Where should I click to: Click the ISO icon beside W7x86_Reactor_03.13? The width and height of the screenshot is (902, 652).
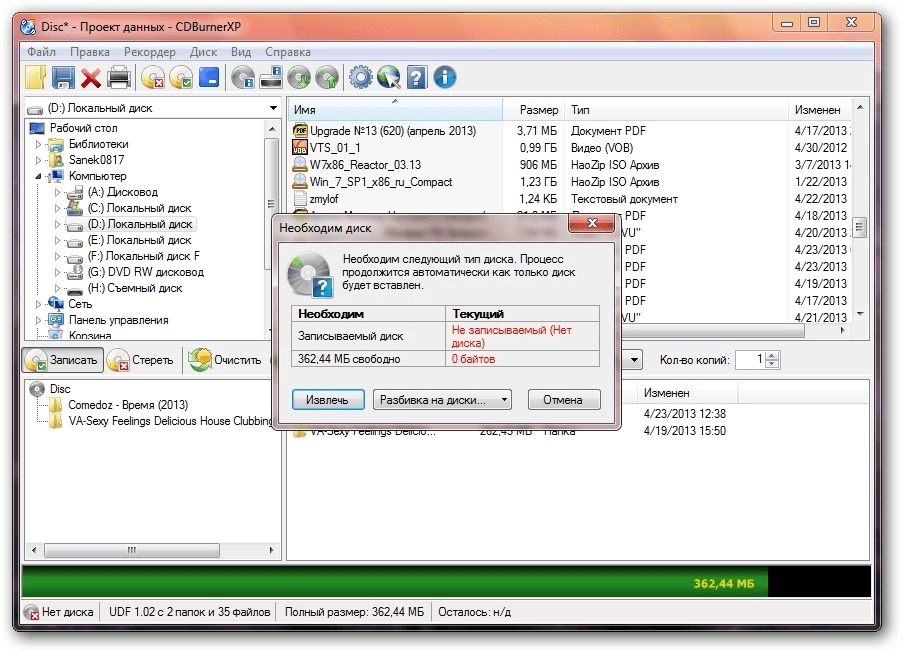[300, 165]
